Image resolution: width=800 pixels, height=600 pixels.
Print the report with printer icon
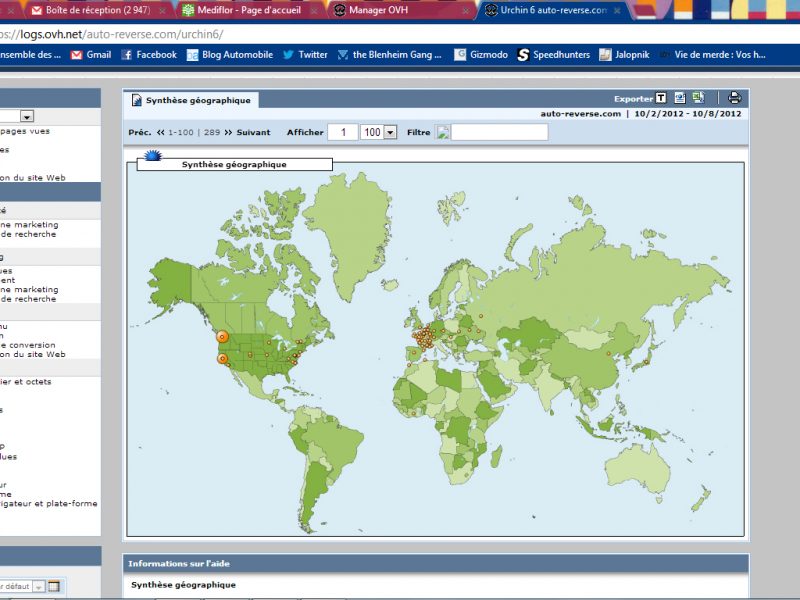734,98
